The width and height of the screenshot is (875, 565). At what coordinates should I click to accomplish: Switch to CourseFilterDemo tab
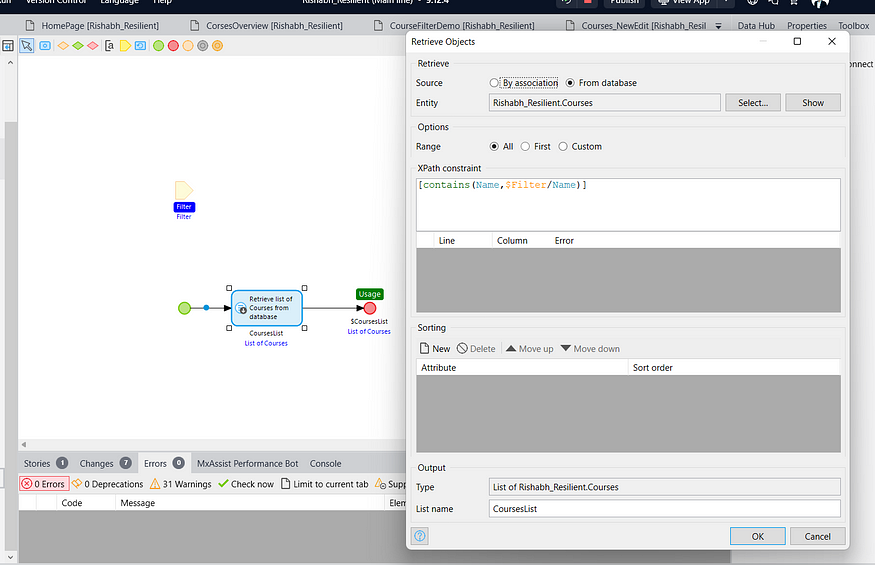pos(454,26)
